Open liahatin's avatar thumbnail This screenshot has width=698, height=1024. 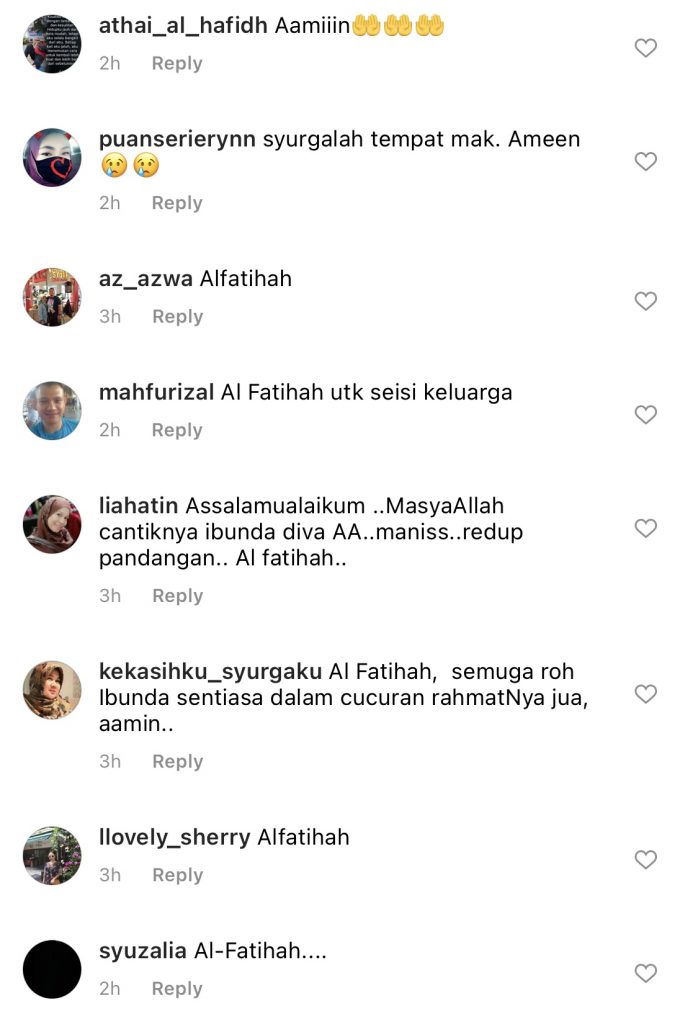52,524
